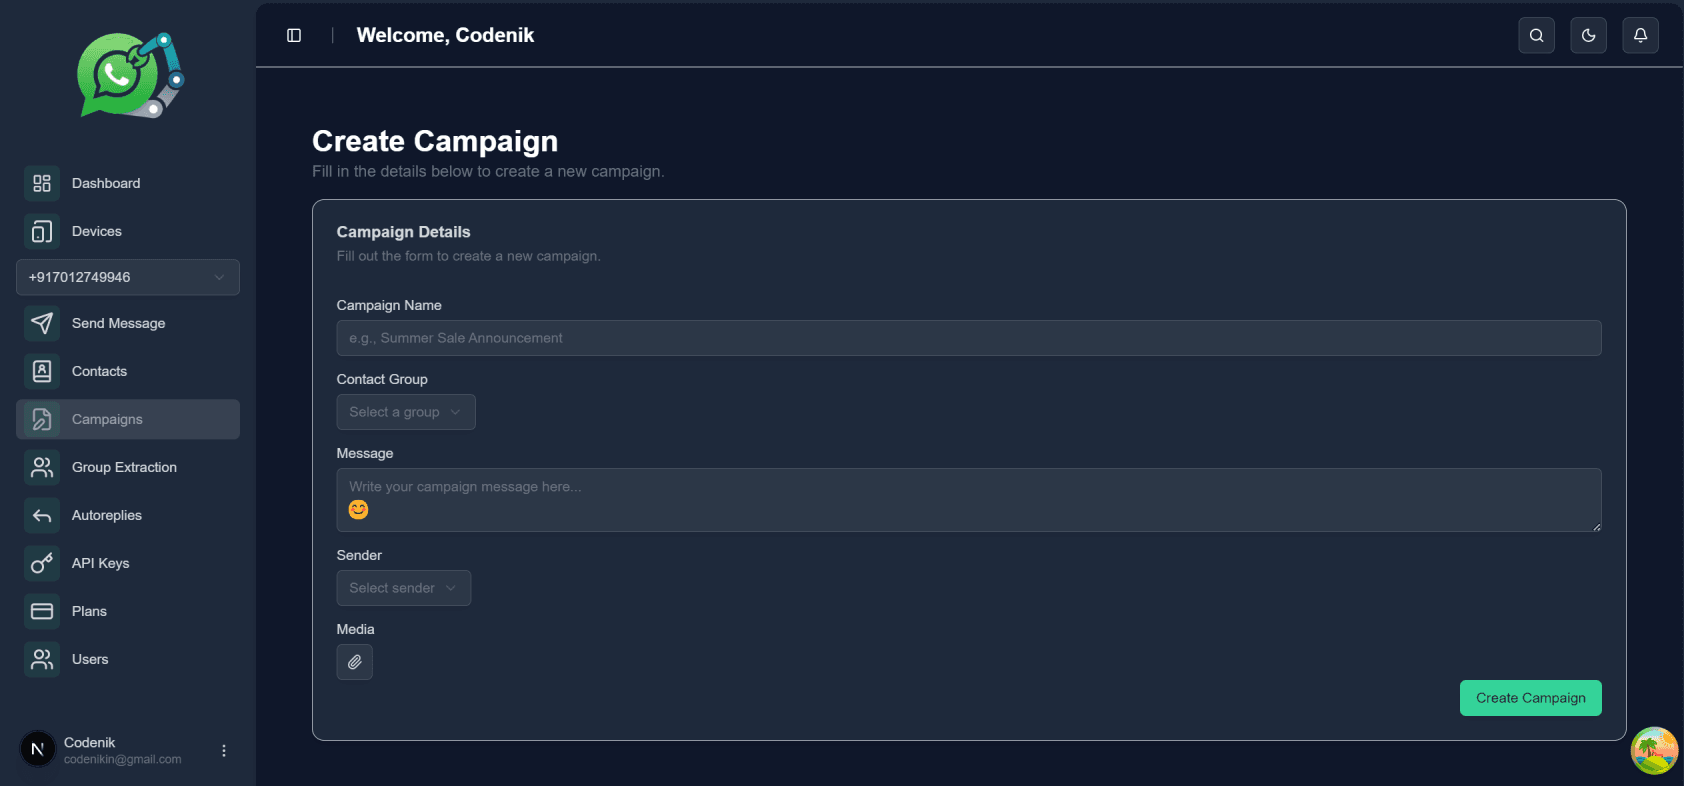Click the Create Campaign button
1684x786 pixels.
point(1530,698)
